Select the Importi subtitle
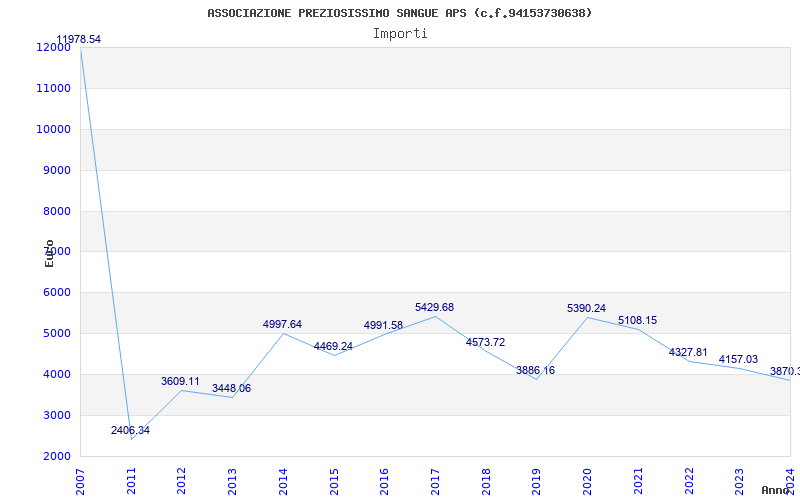 tap(400, 34)
